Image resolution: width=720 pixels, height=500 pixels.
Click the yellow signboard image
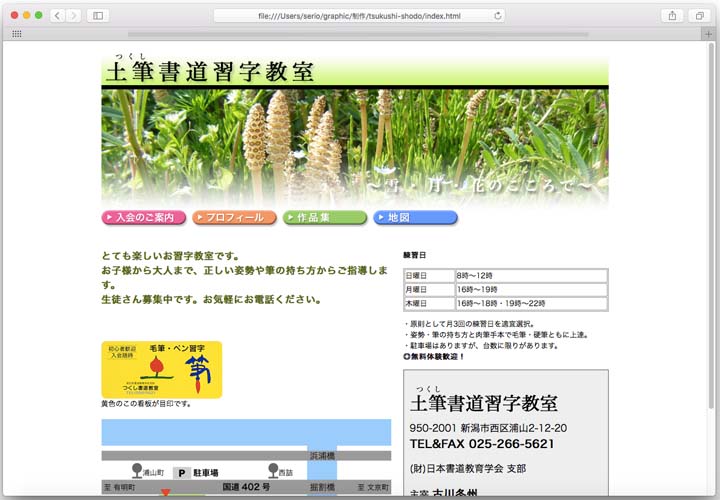click(161, 369)
